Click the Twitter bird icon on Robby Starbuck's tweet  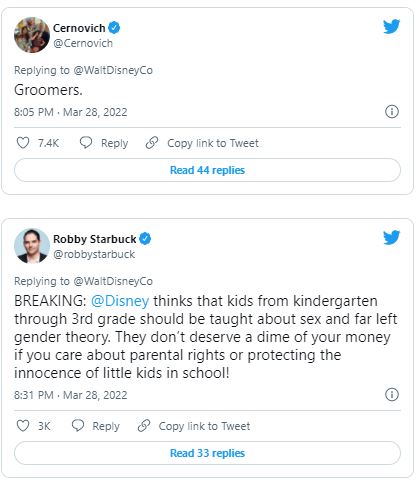coord(391,238)
